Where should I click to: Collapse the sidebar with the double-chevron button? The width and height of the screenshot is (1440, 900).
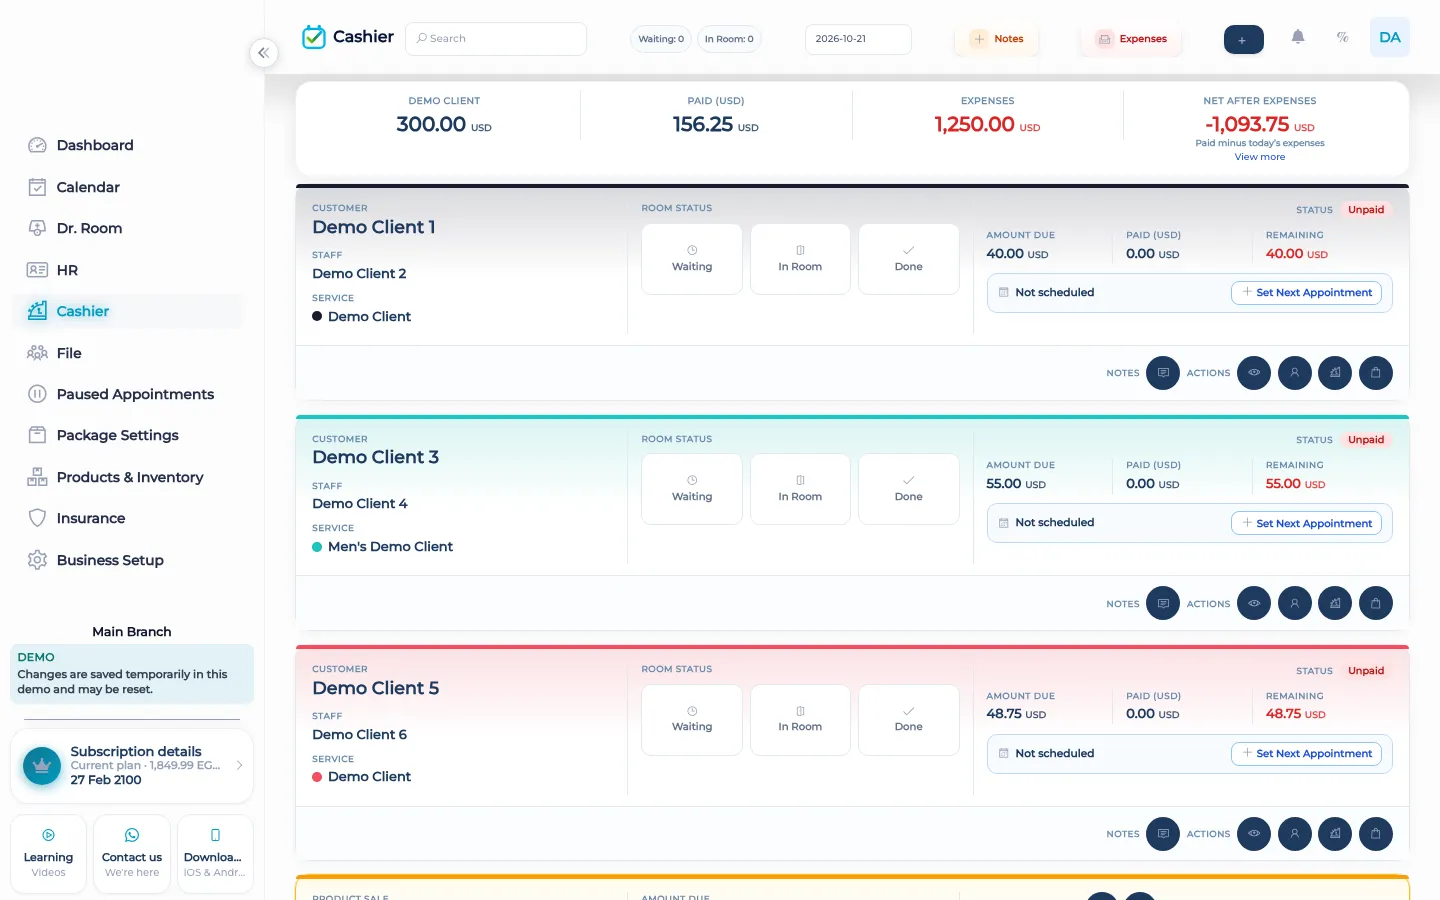263,53
